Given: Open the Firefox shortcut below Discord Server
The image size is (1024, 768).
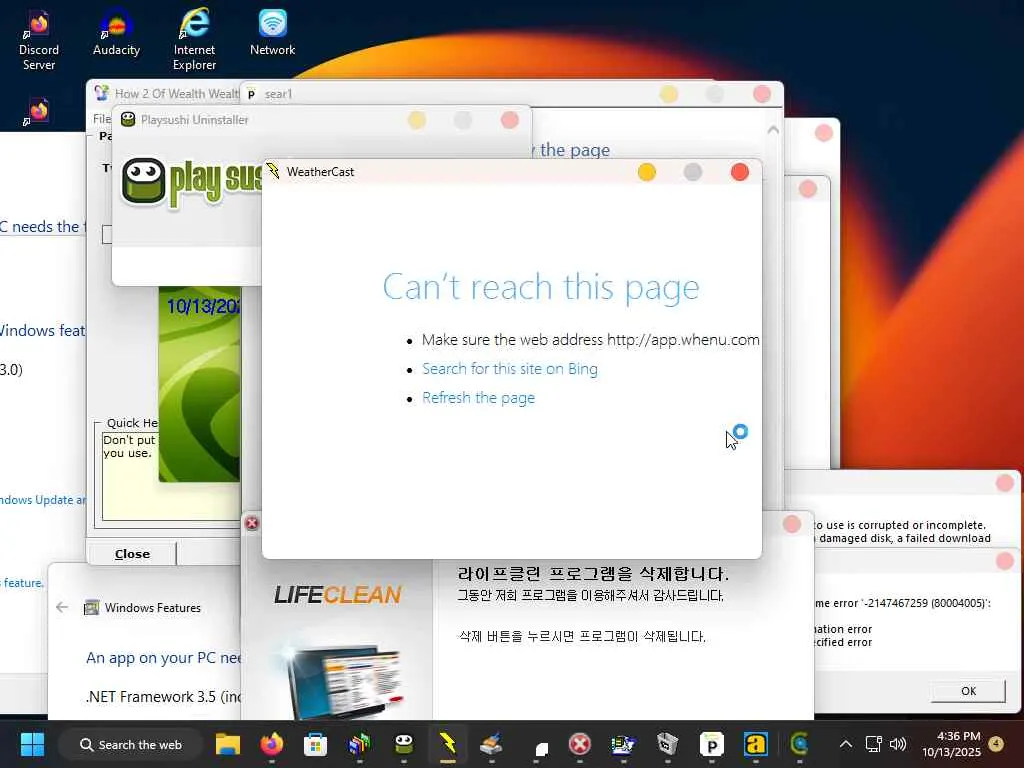Looking at the screenshot, I should coord(39,111).
